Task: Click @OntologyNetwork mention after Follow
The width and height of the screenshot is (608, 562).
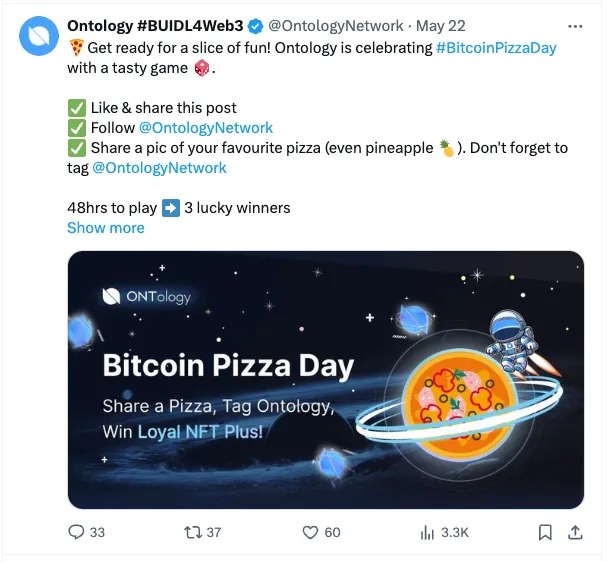Action: click(x=205, y=128)
